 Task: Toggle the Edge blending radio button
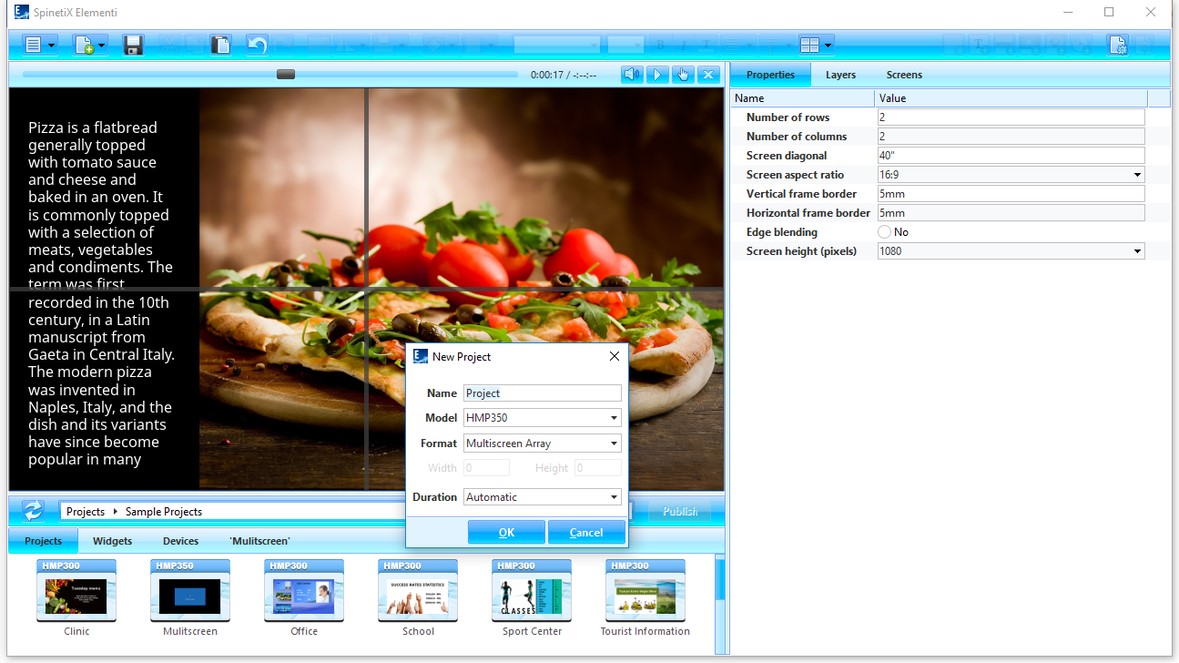point(884,232)
